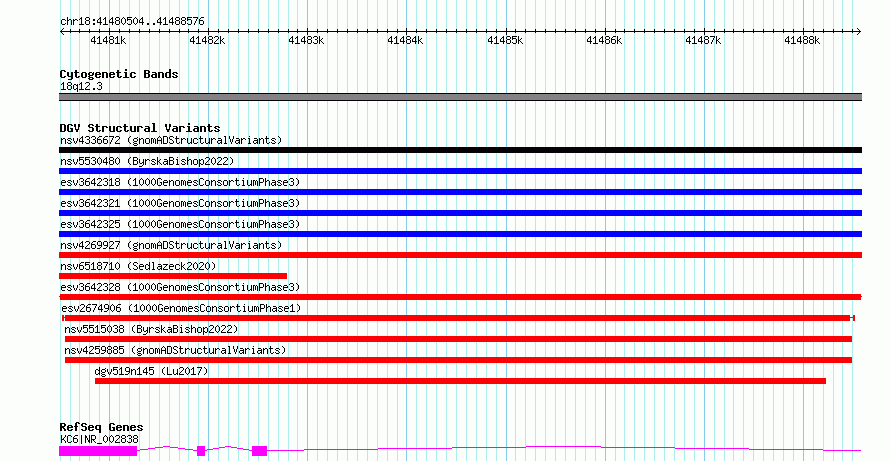The width and height of the screenshot is (890, 461).
Task: Click the red nsv4269927 variant bar
Action: pos(460,255)
